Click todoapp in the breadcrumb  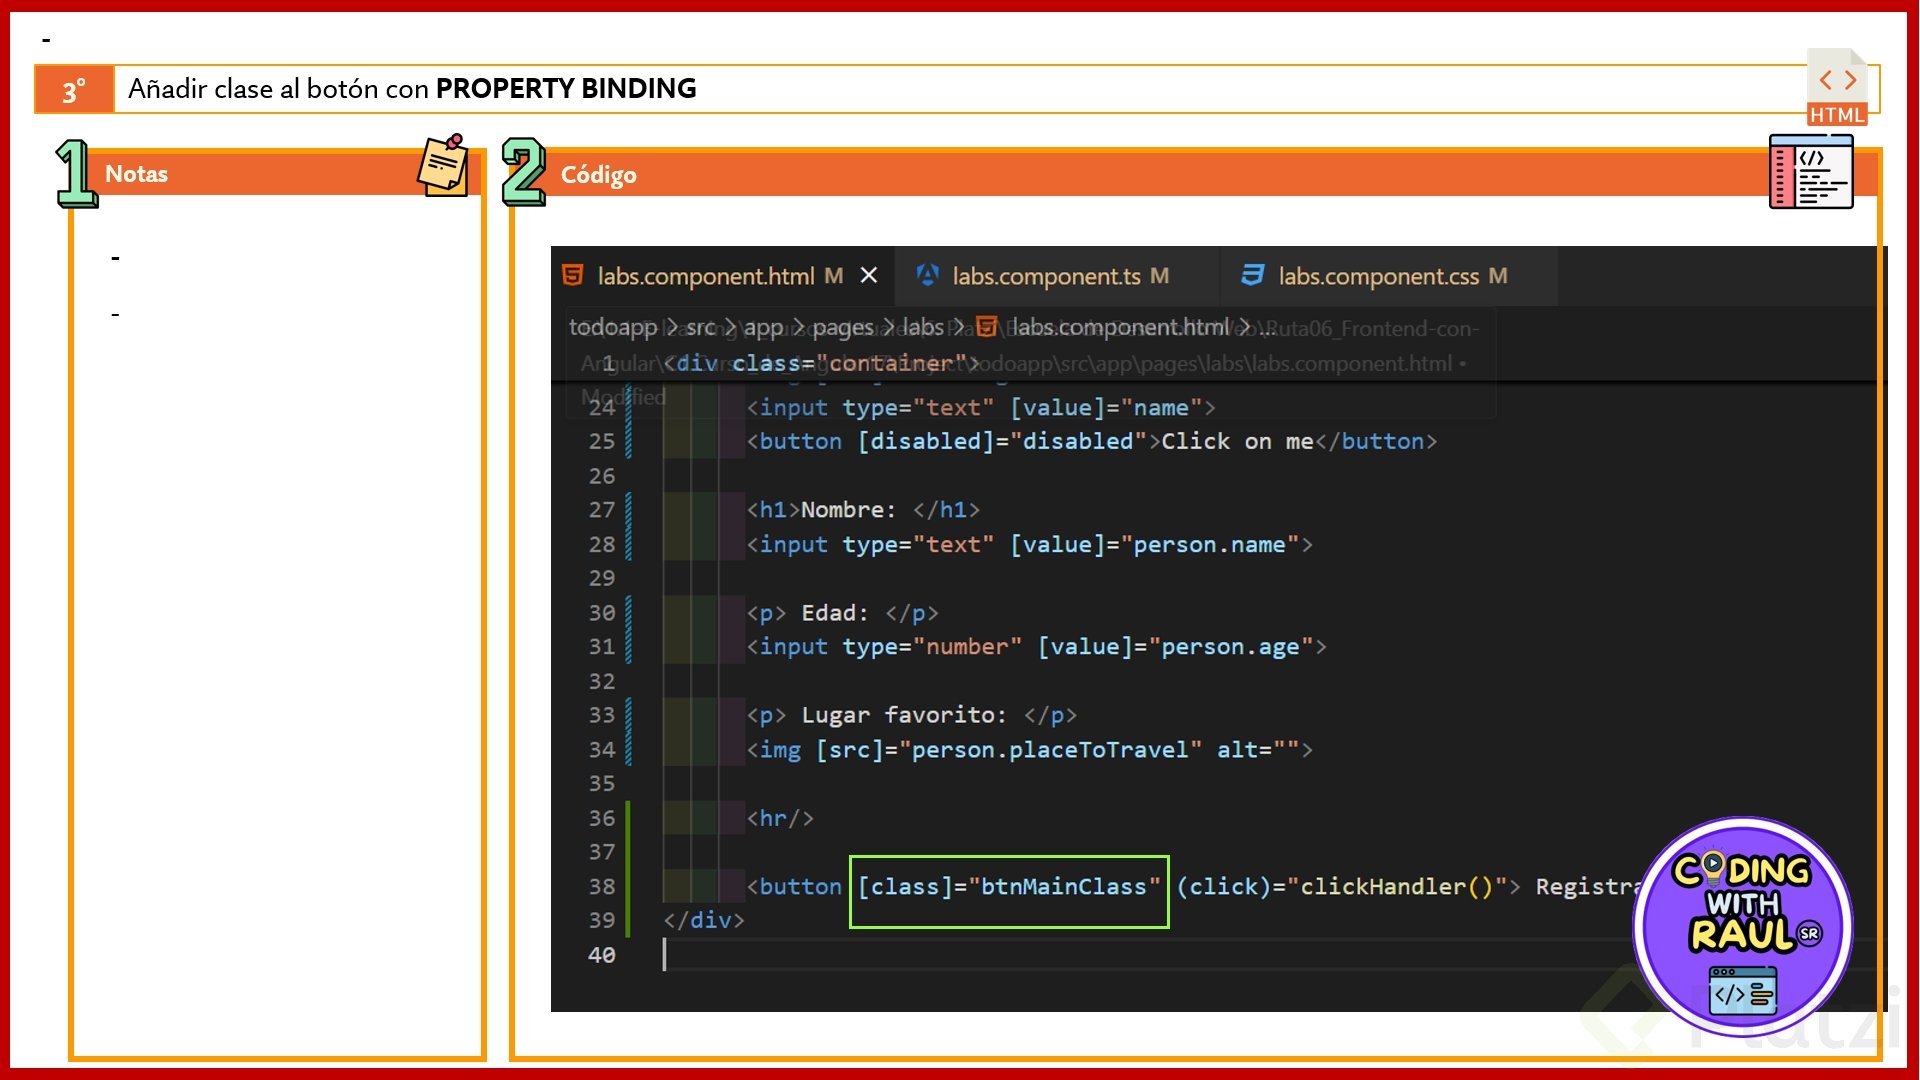coord(612,327)
